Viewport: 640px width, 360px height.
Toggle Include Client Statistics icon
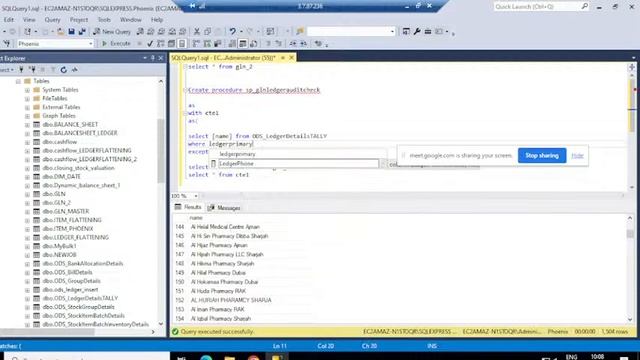point(218,44)
